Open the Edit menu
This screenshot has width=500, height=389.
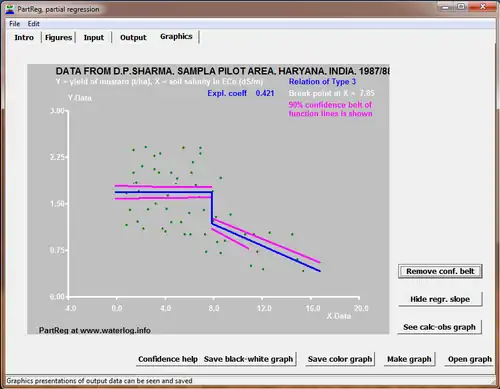click(33, 24)
